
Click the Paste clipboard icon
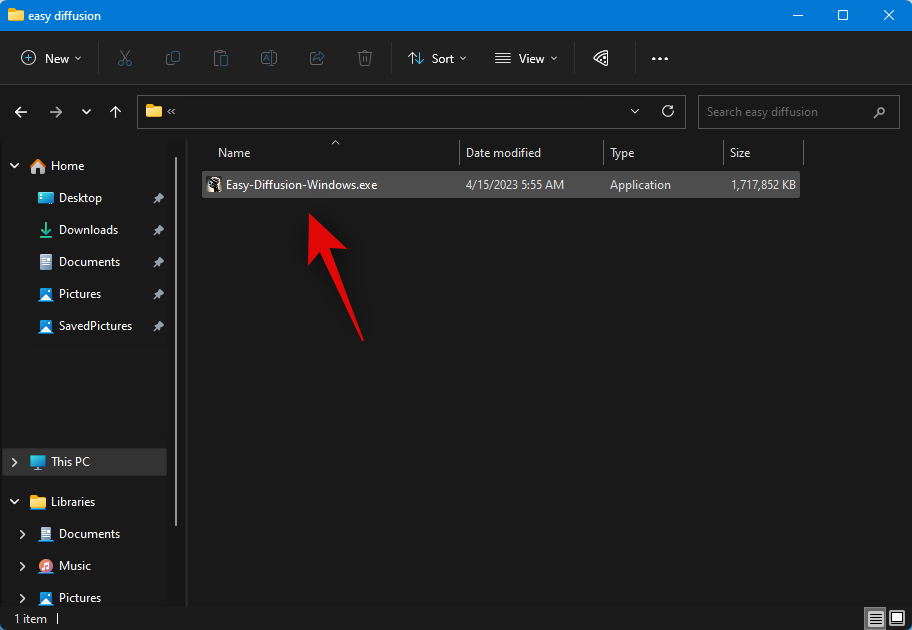click(x=221, y=59)
